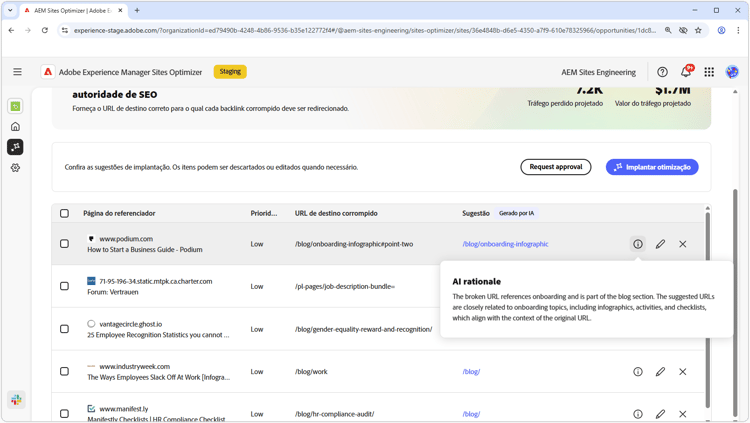This screenshot has height=423, width=750.
Task: View site information icon in address bar
Action: pyautogui.click(x=65, y=30)
